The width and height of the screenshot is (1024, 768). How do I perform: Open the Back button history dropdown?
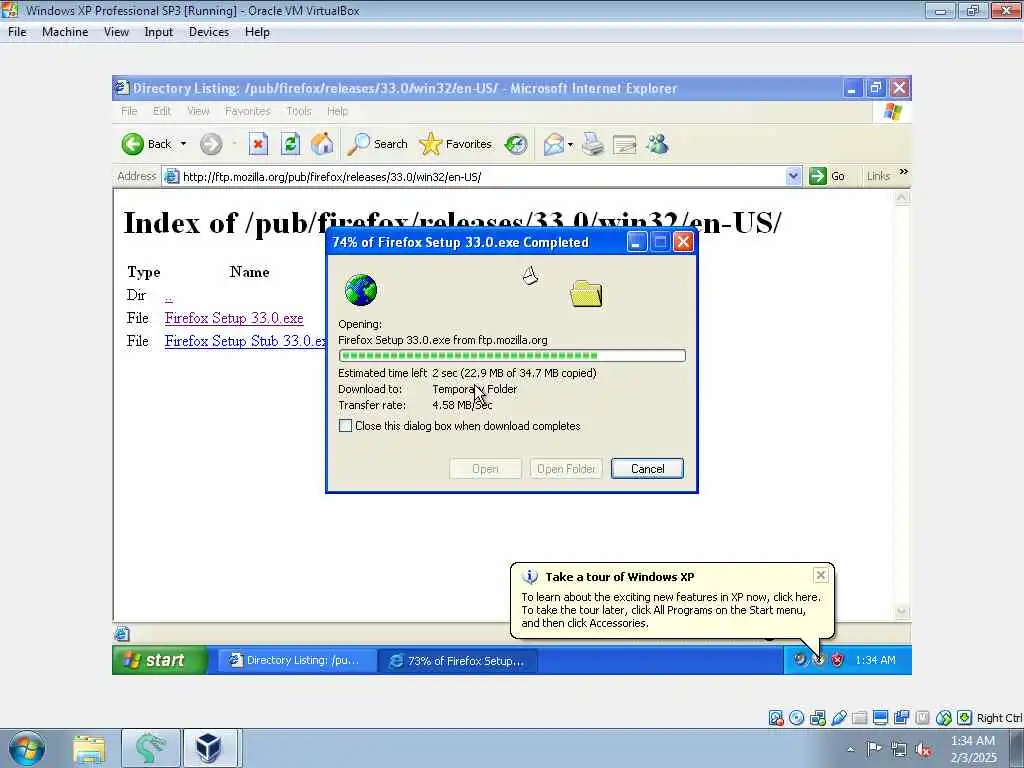[x=184, y=144]
